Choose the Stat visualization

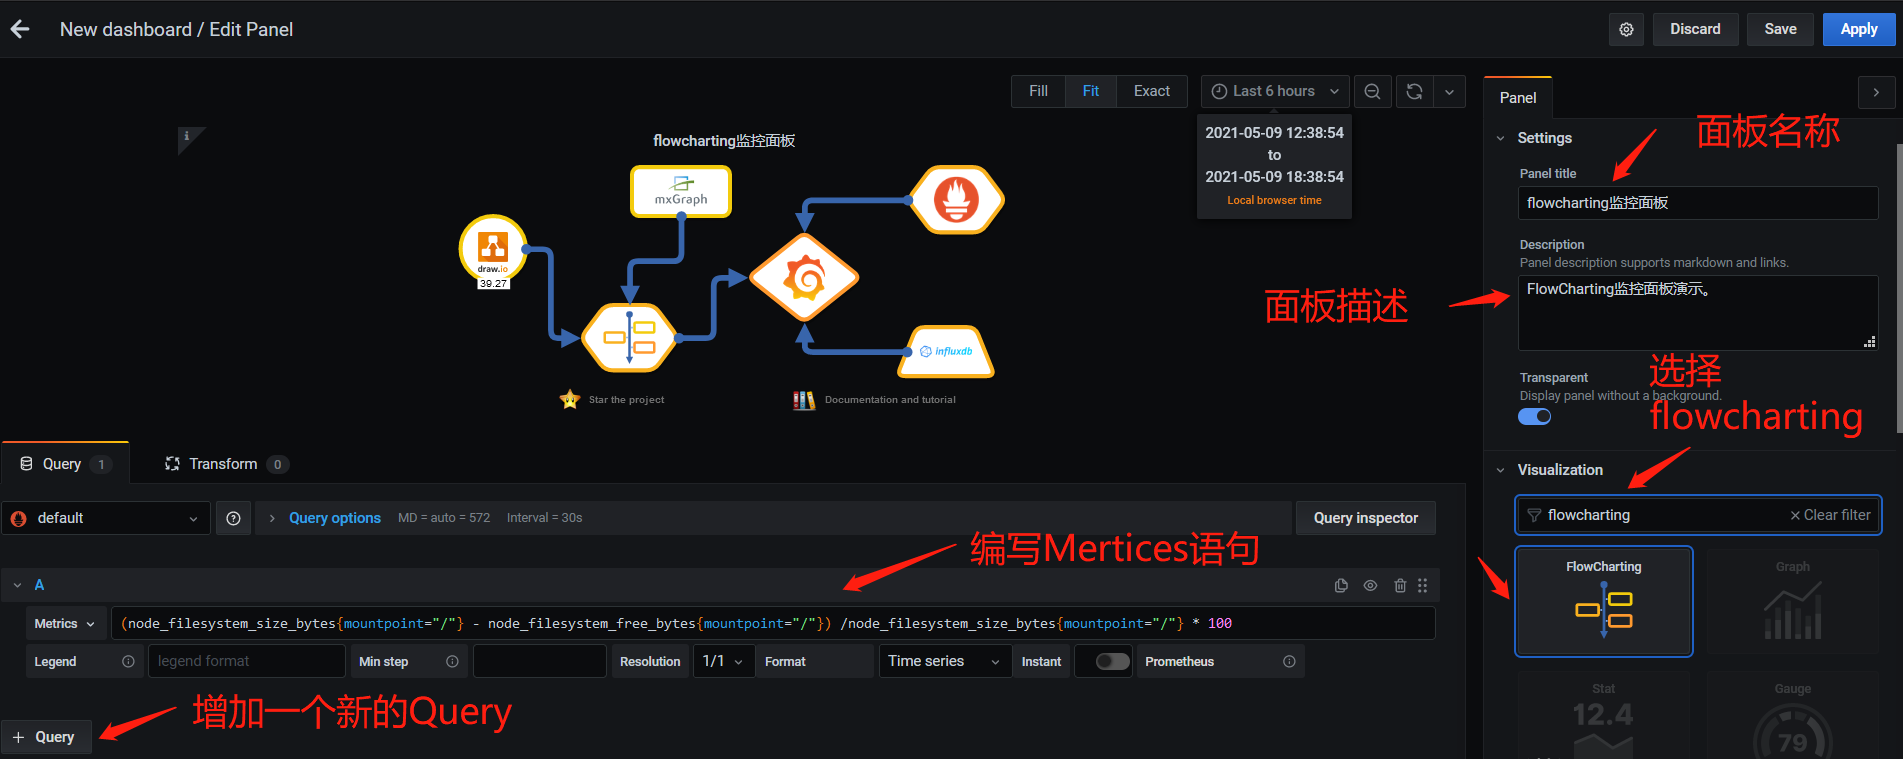coord(1604,715)
